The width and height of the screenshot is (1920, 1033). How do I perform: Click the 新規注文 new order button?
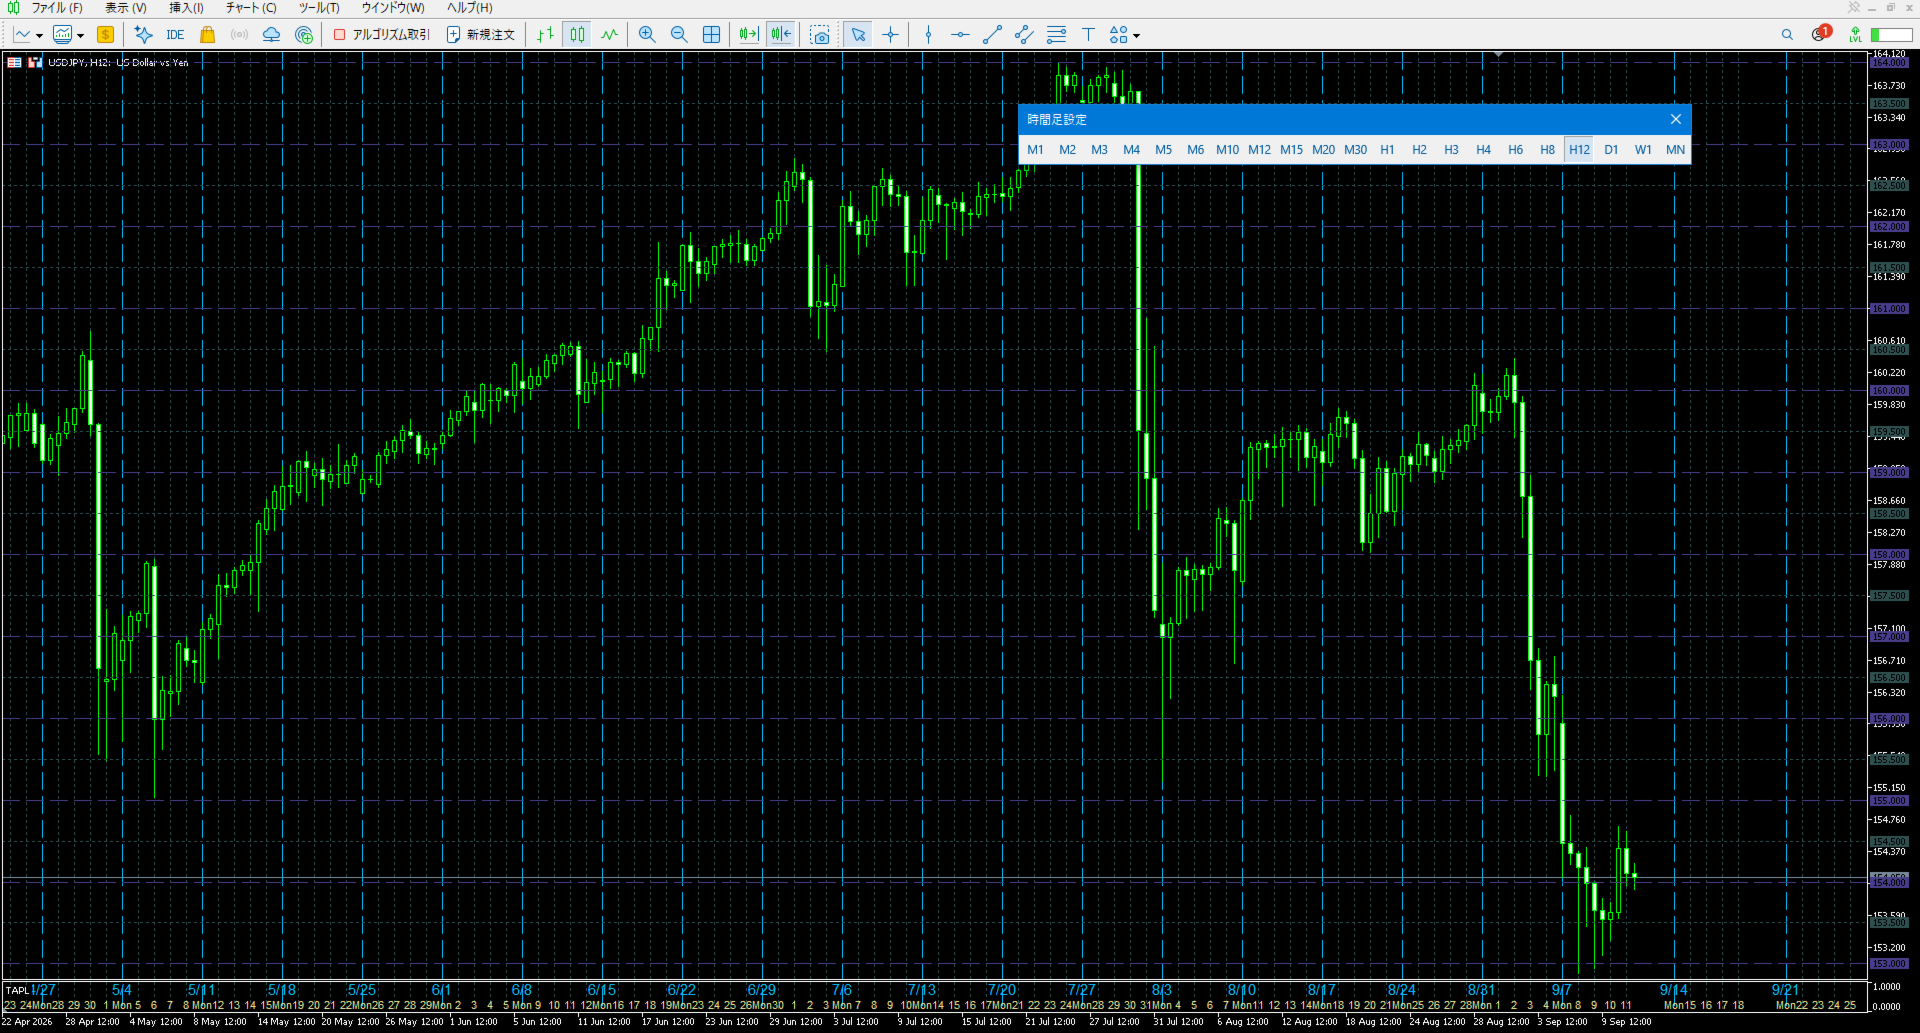[x=481, y=35]
